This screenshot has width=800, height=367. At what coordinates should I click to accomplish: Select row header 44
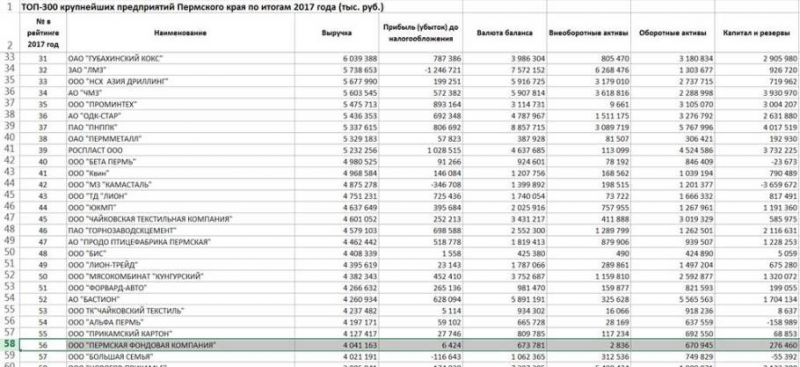click(9, 183)
